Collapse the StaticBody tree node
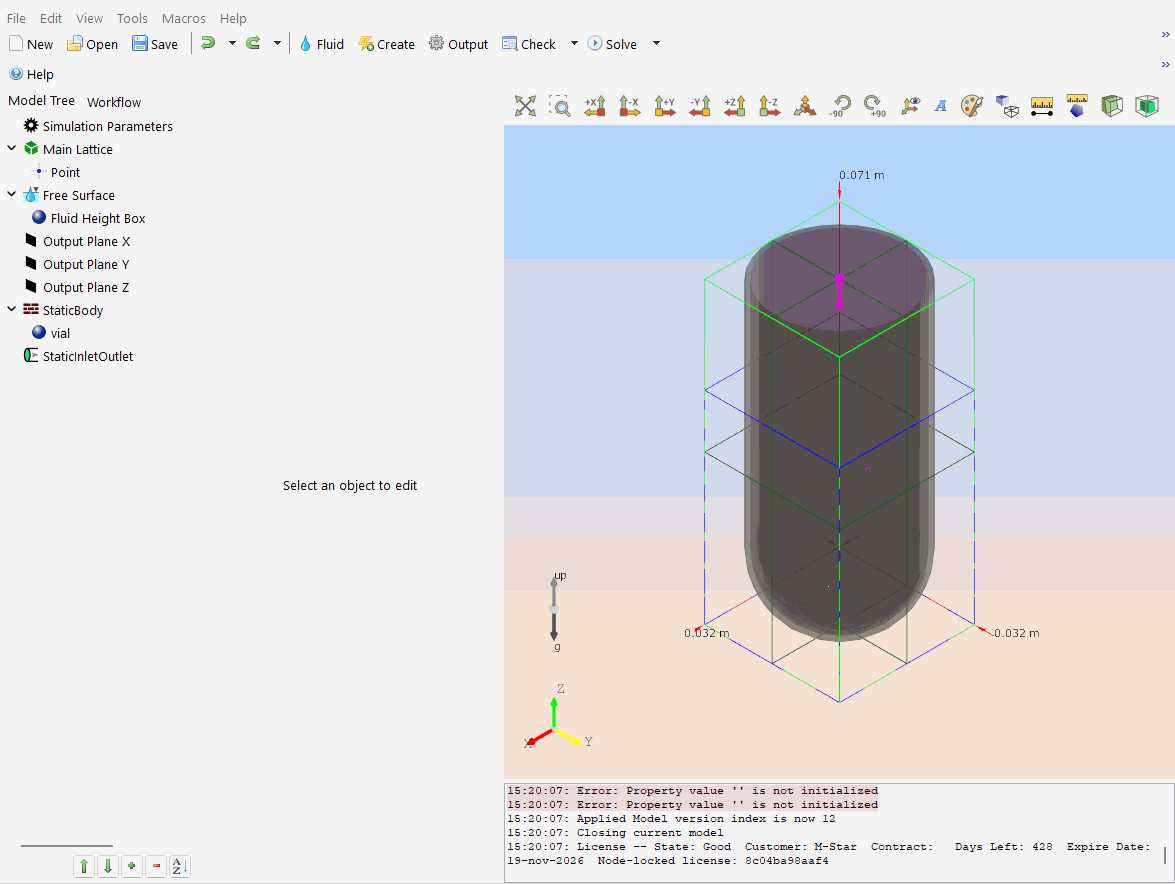This screenshot has width=1175, height=884. point(12,310)
